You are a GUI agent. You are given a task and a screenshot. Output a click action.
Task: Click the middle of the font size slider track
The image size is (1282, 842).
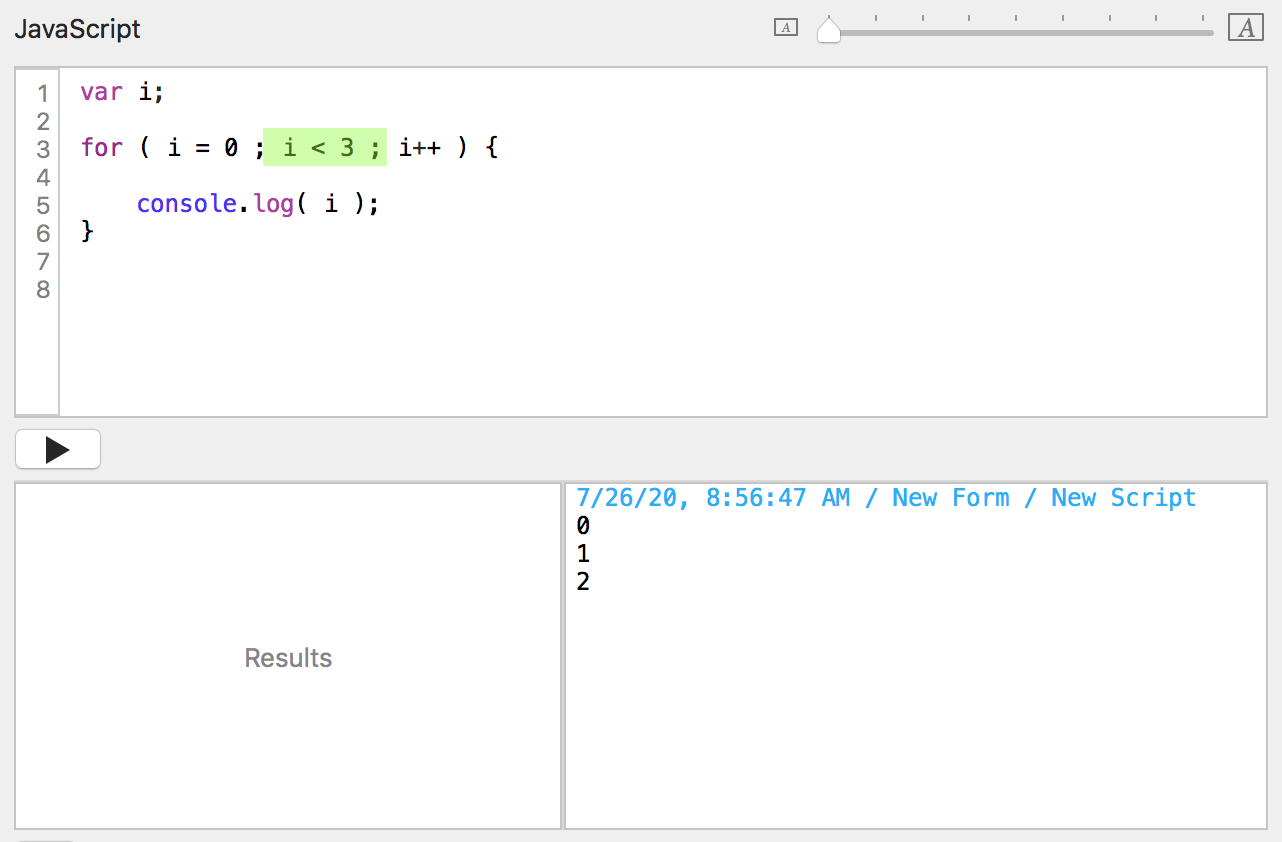(1020, 32)
